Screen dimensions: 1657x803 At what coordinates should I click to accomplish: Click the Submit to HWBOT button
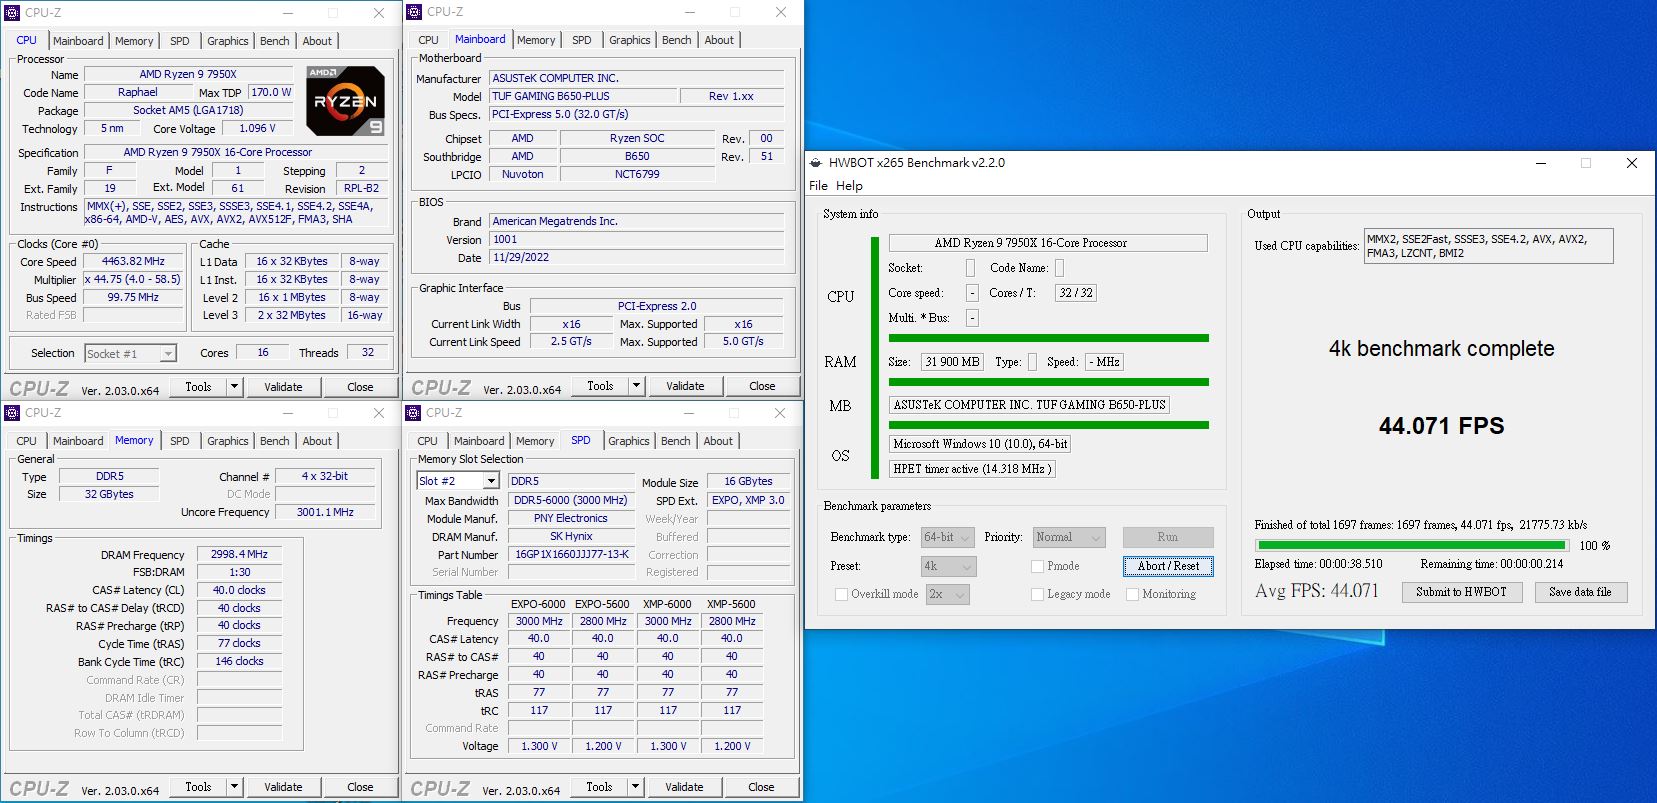[x=1460, y=592]
